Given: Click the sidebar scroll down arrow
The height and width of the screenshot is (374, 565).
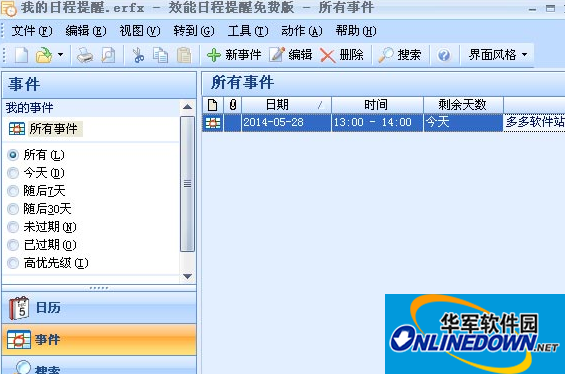Looking at the screenshot, I should pyautogui.click(x=187, y=276).
